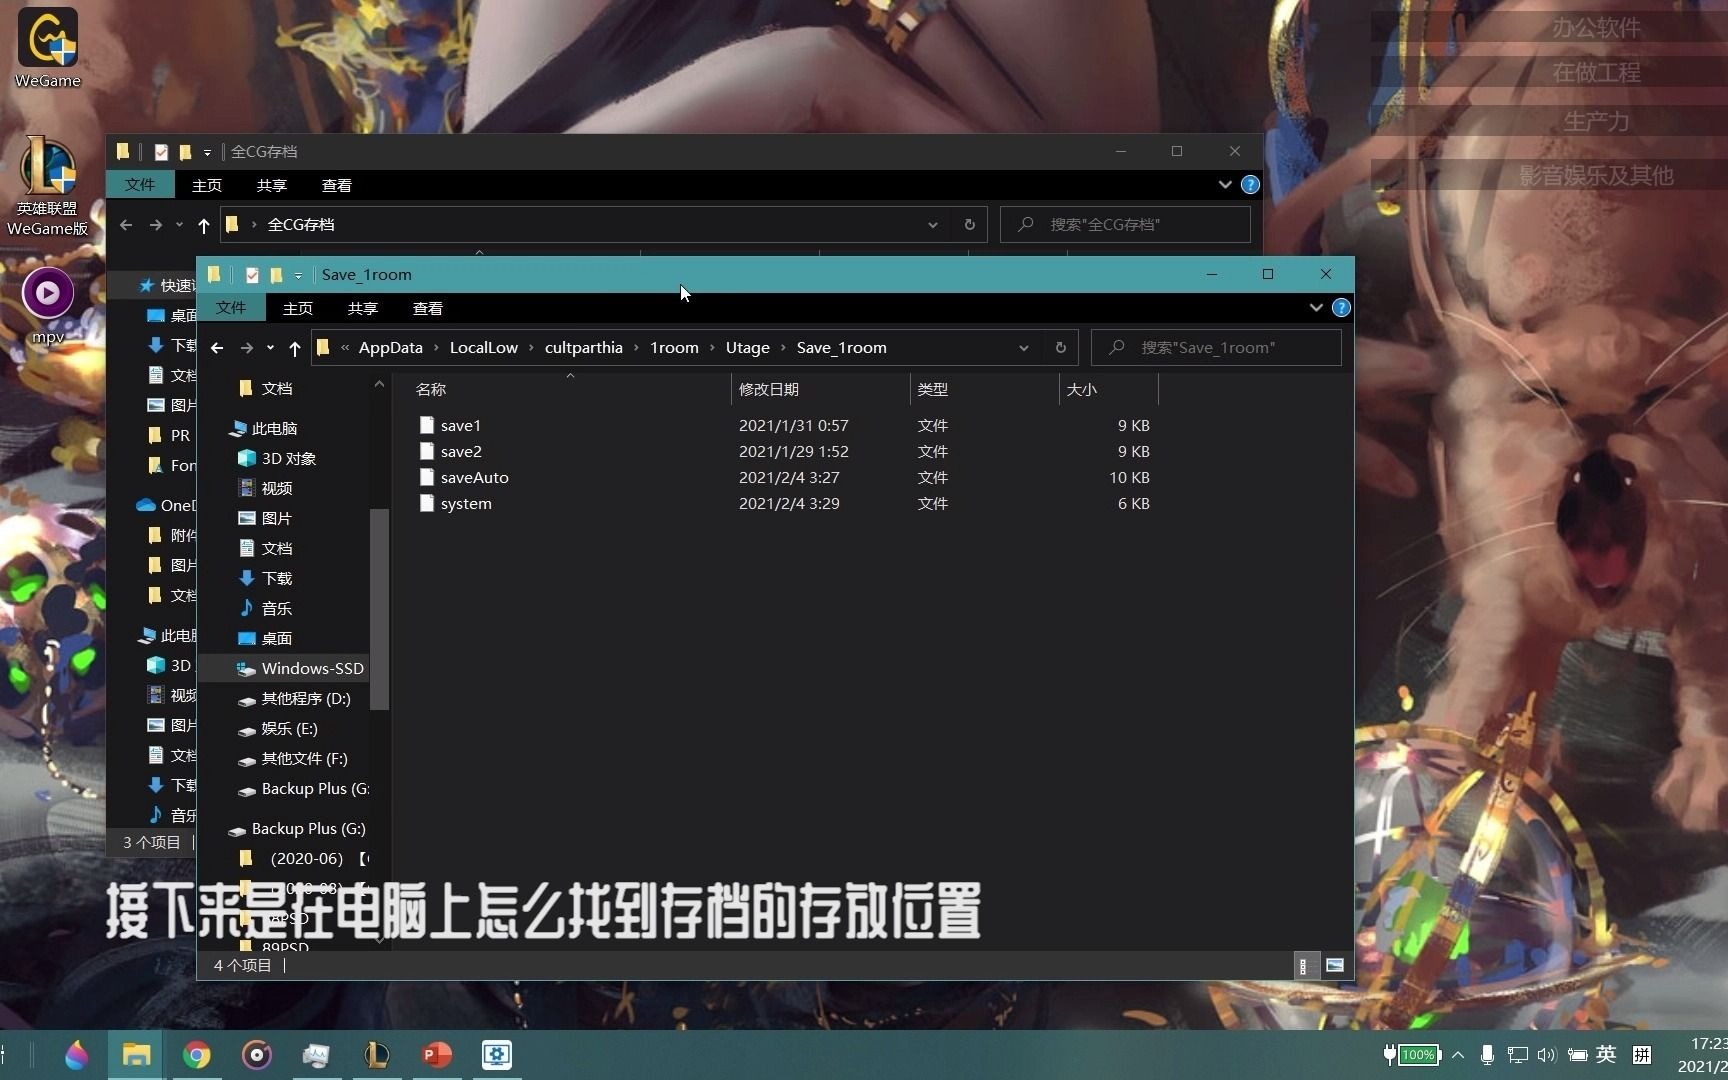
Task: Click the water-drop app icon in taskbar
Action: pos(76,1055)
